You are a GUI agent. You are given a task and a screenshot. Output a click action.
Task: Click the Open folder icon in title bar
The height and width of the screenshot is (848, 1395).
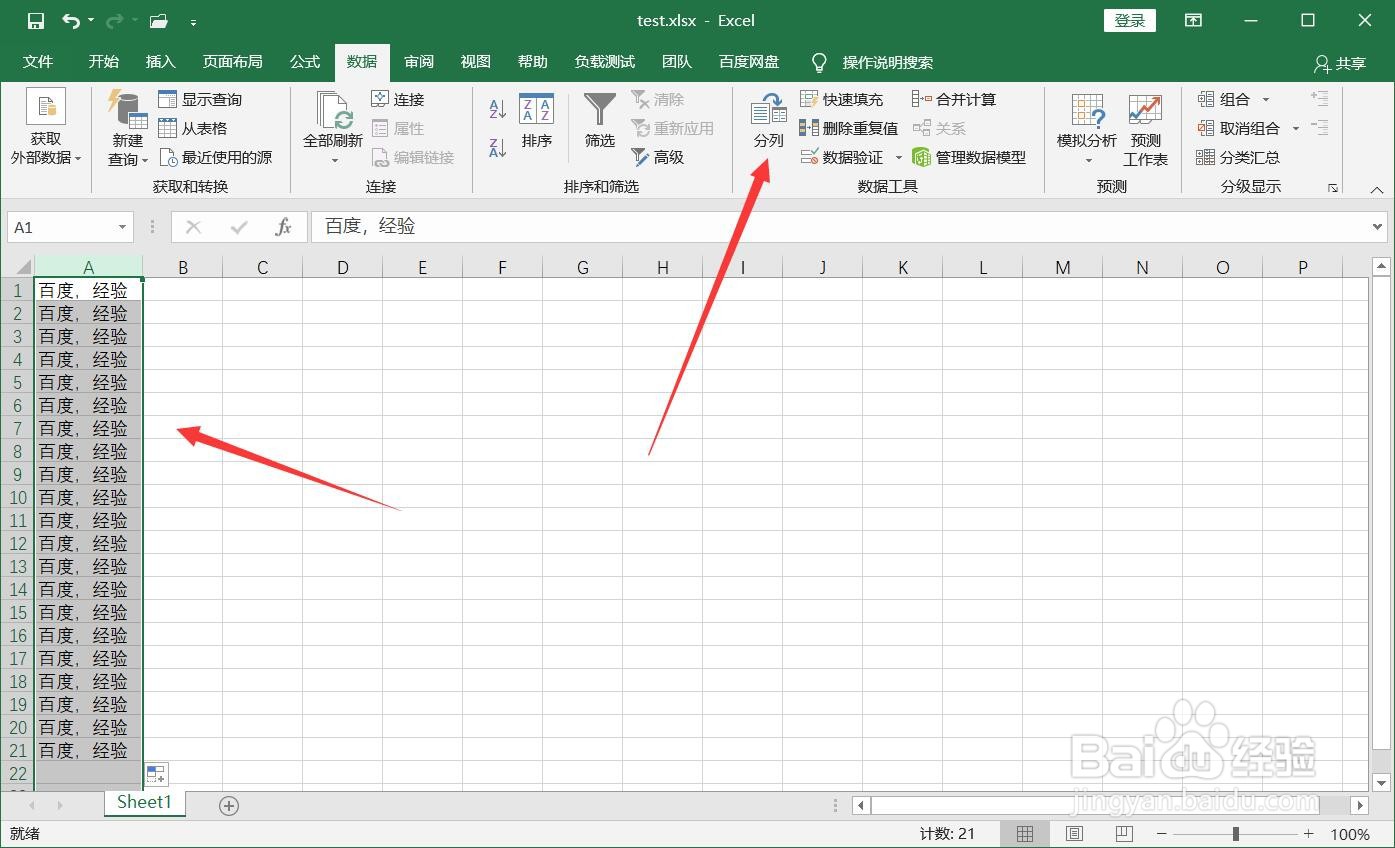click(x=158, y=21)
